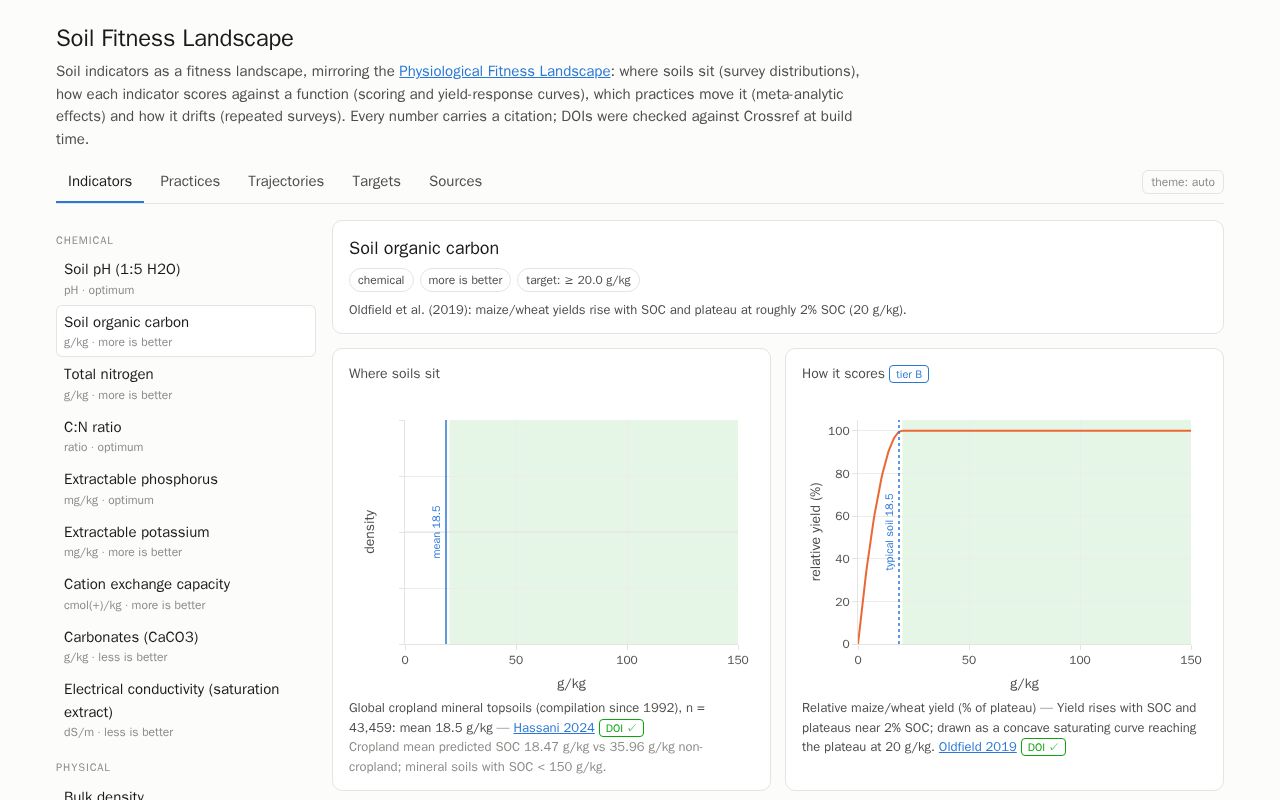Click the 'typical soil 18.5' chart label
The width and height of the screenshot is (1280, 800).
tap(889, 531)
